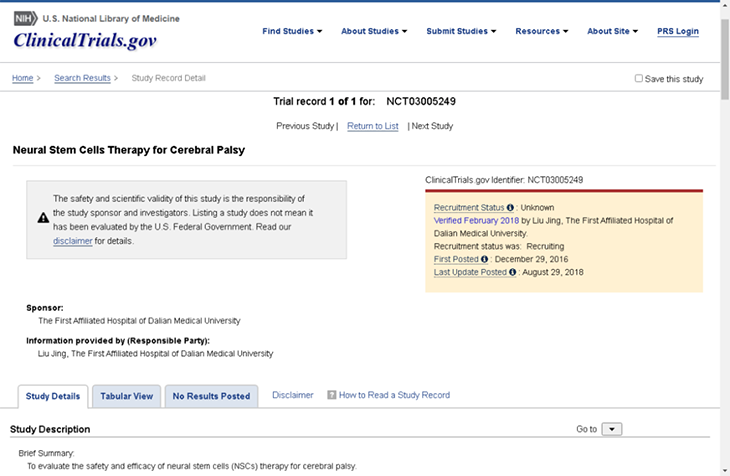Click the Disclaimer link beside tabs

coord(293,395)
